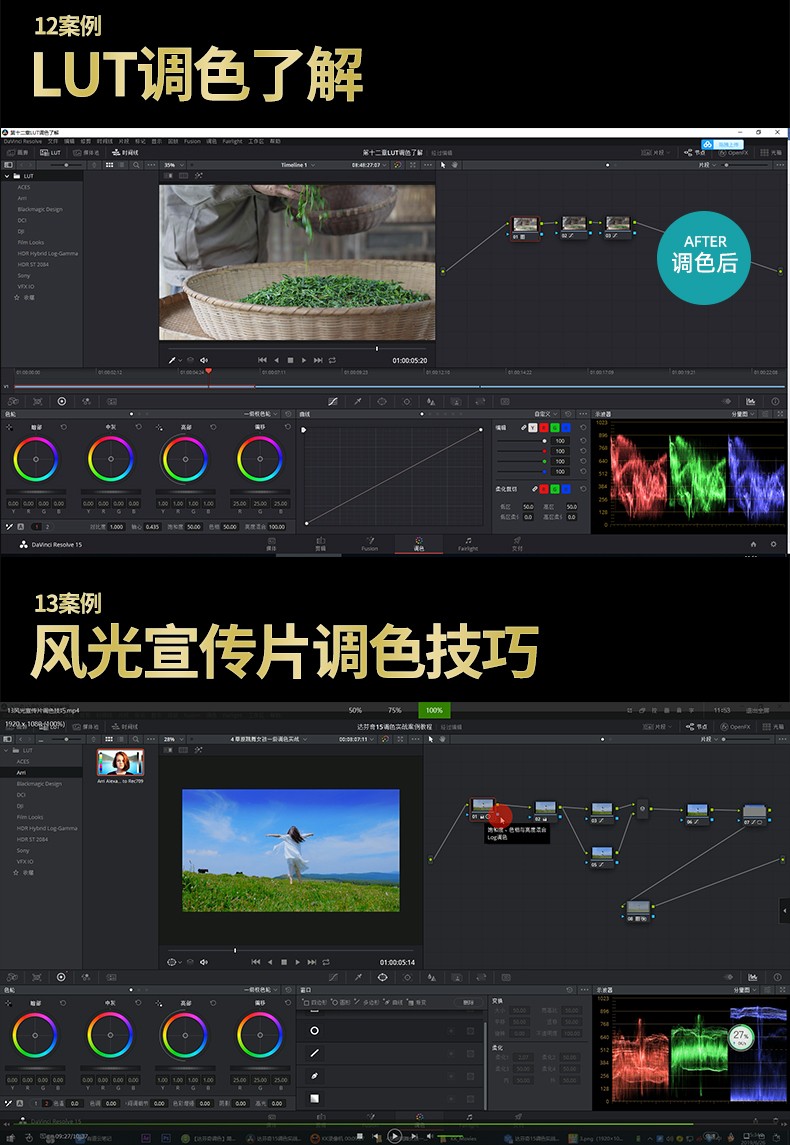Open project settings gear in tea-leaf window footer
The width and height of the screenshot is (790, 1145).
click(x=773, y=545)
